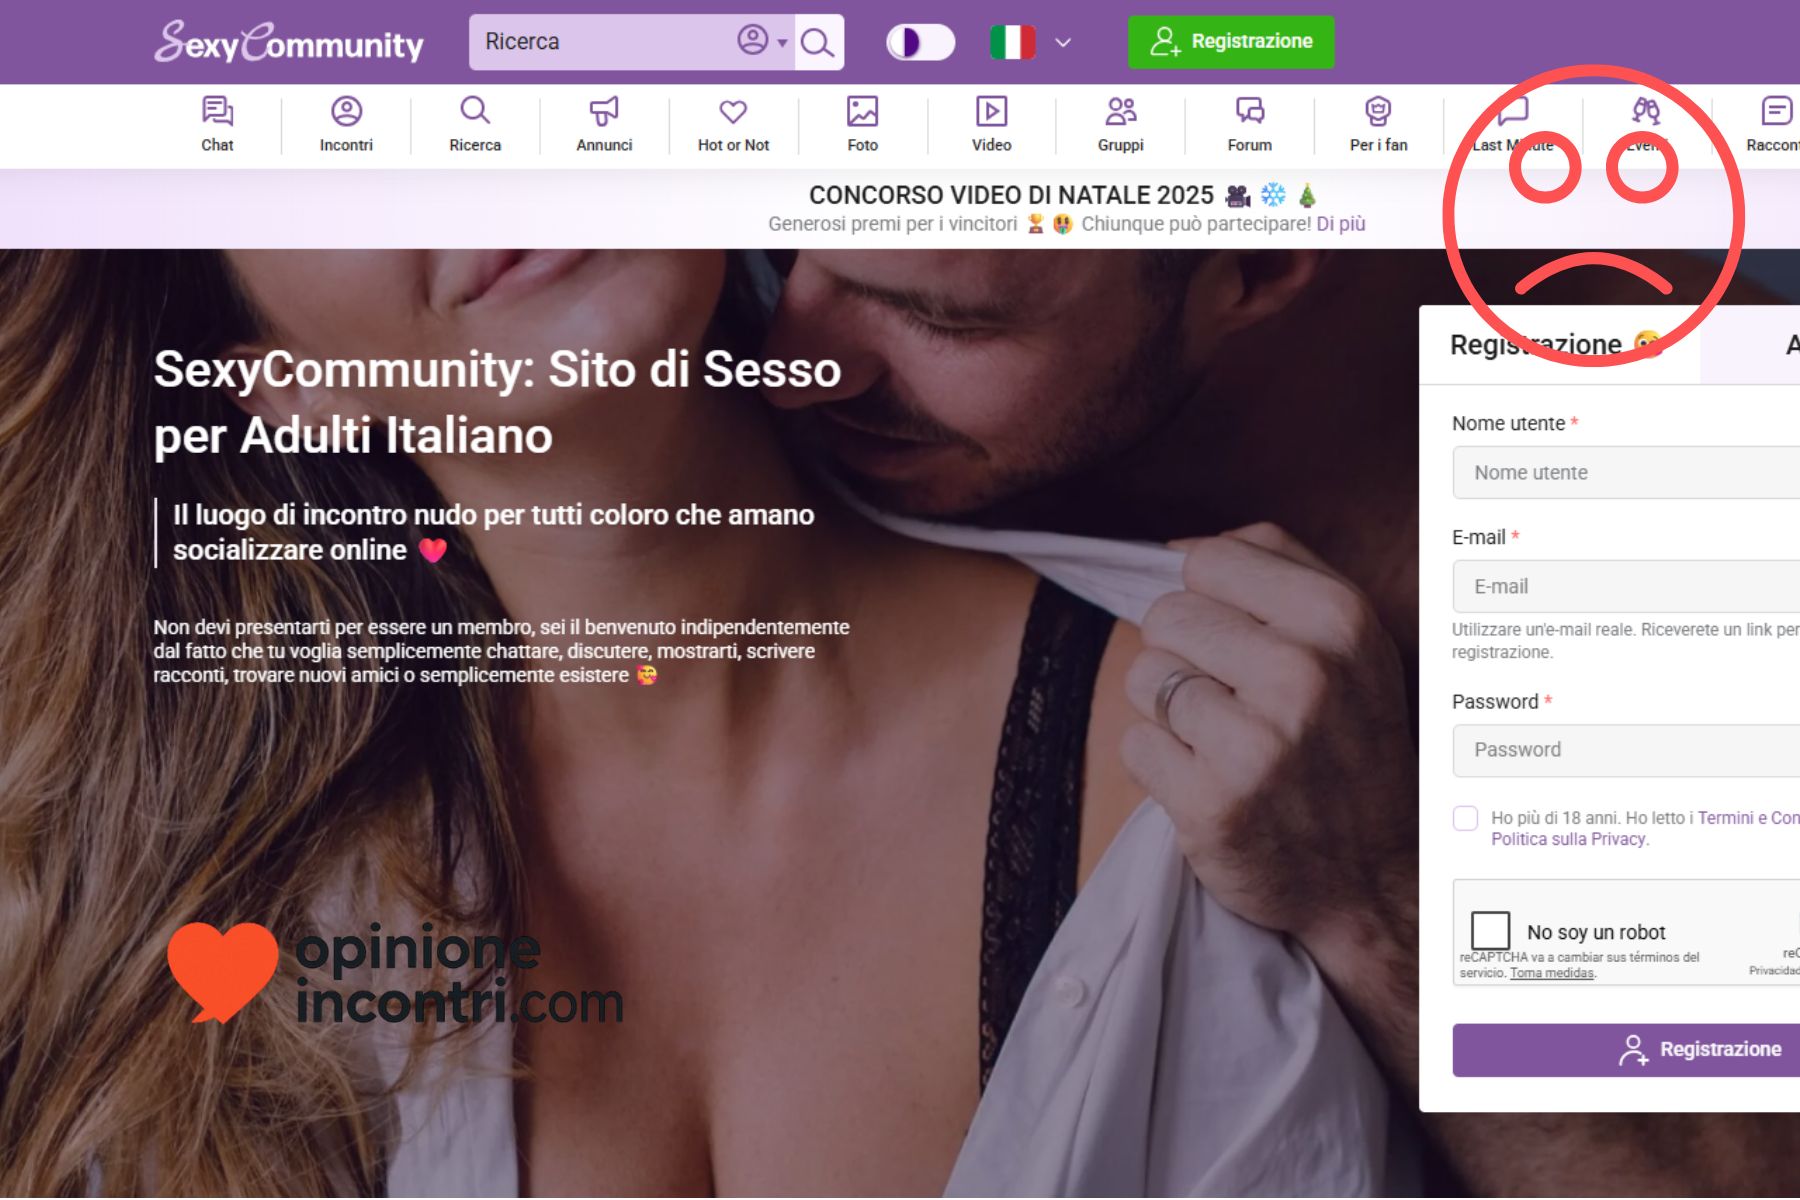Click the green Registrazione header button

click(1231, 42)
